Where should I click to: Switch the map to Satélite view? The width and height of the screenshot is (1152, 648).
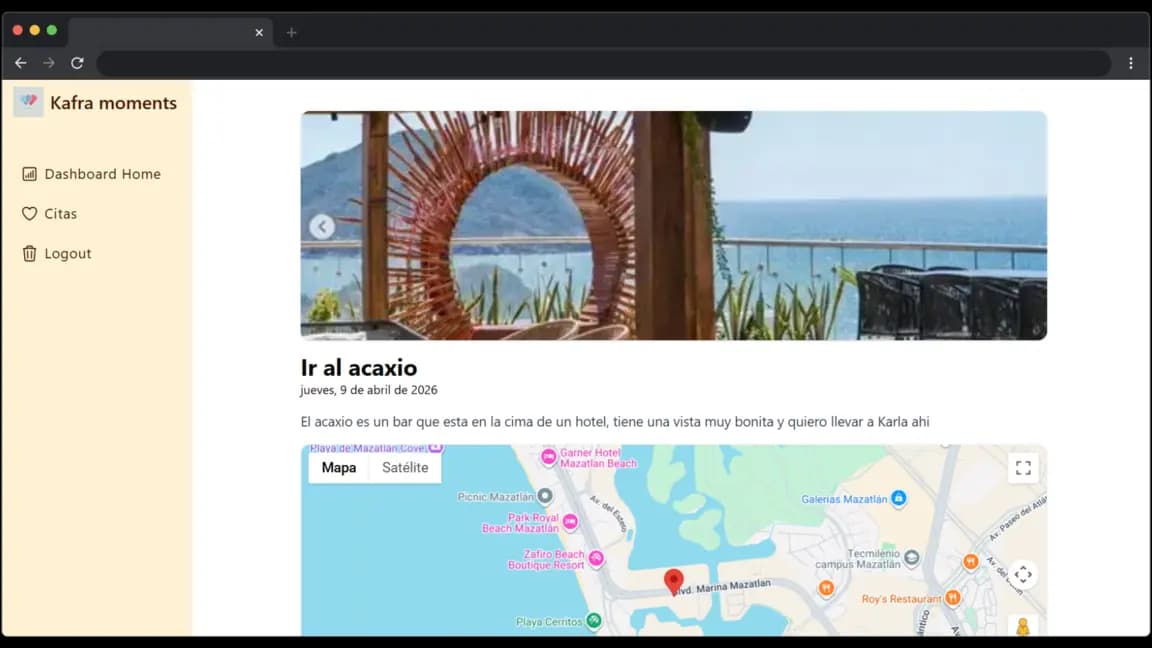pyautogui.click(x=405, y=468)
